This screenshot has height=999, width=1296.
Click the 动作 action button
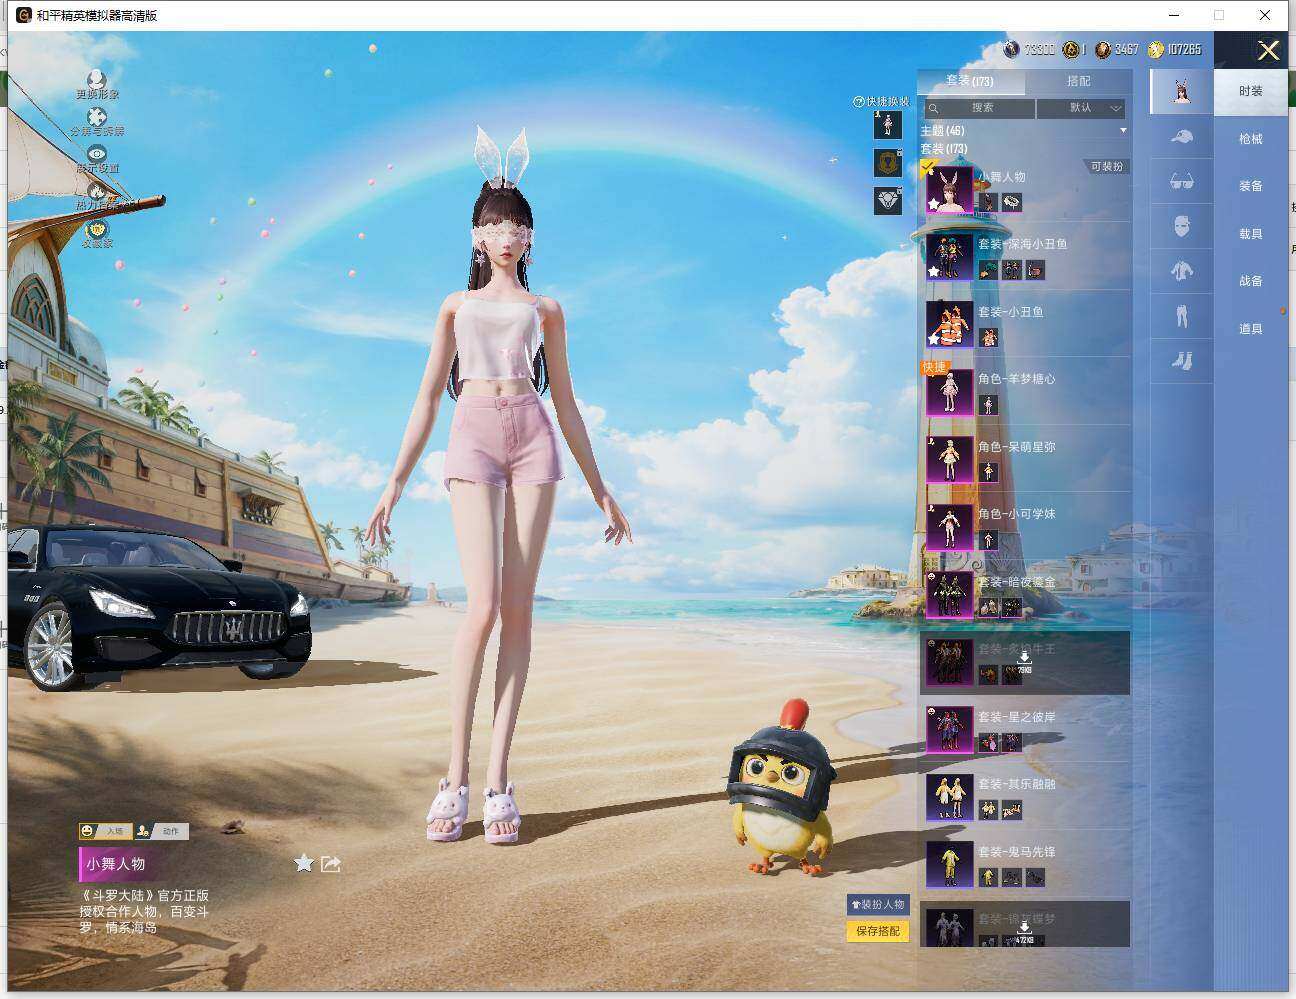click(161, 831)
